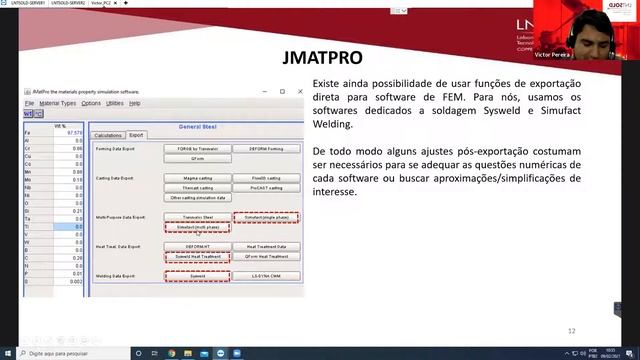640x360 pixels.
Task: Open the Help menu
Action: click(x=135, y=103)
